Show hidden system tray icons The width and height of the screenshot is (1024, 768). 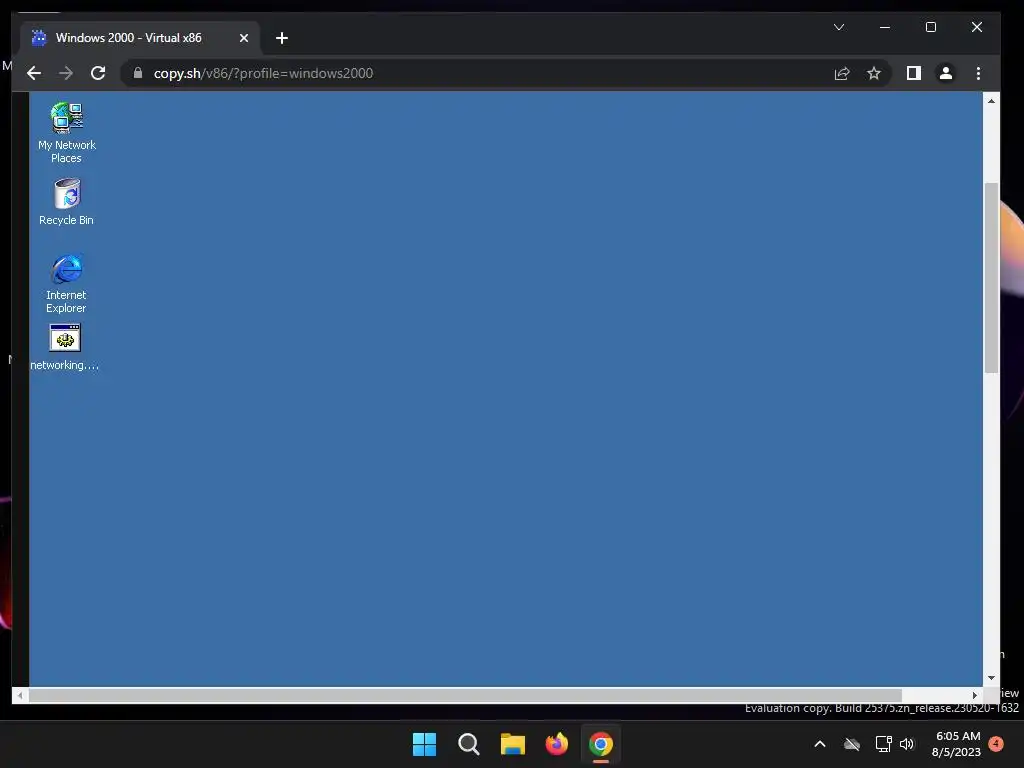point(820,744)
